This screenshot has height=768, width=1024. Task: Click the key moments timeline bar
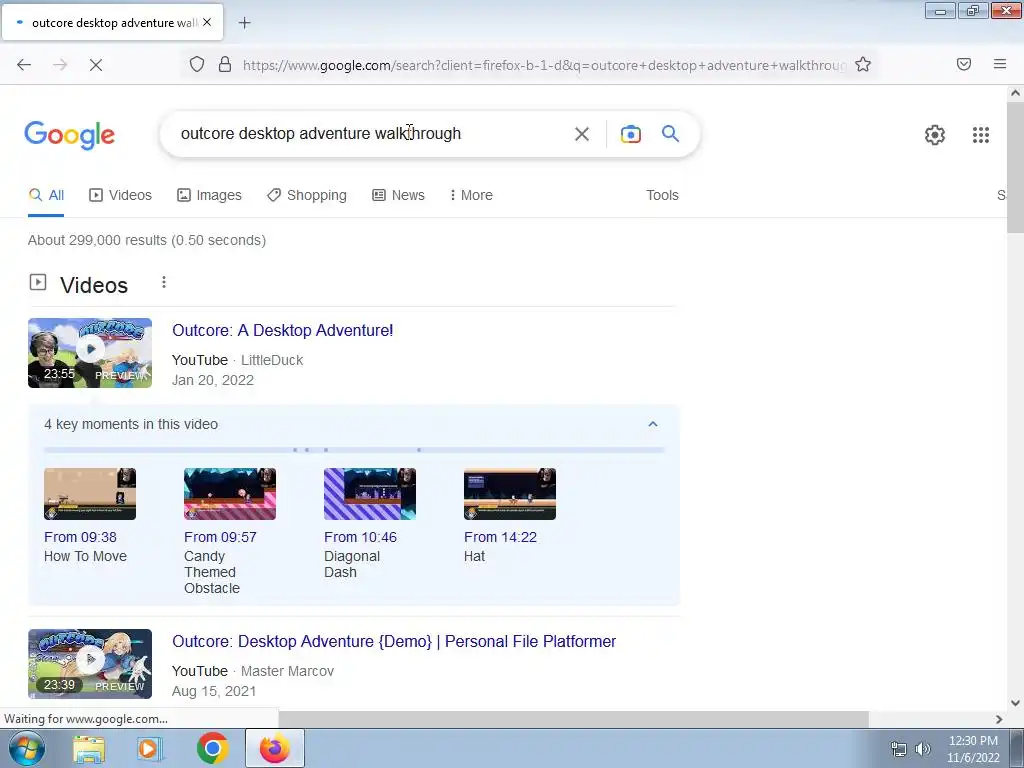(x=354, y=450)
